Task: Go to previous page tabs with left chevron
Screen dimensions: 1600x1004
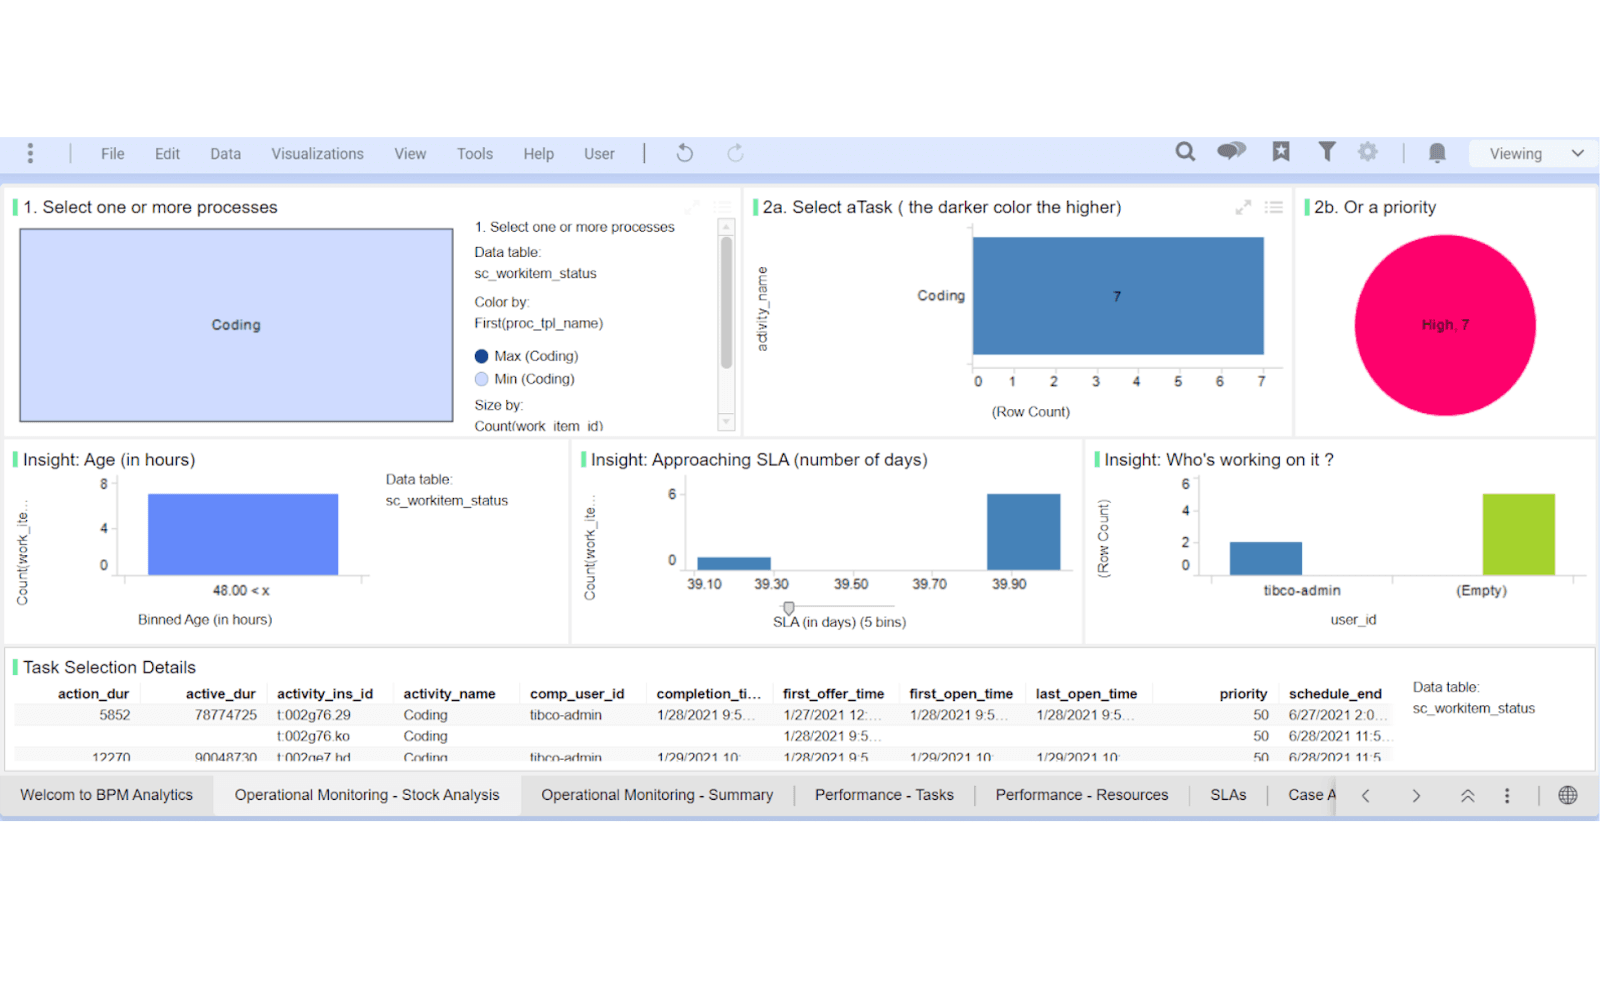Action: (x=1365, y=796)
